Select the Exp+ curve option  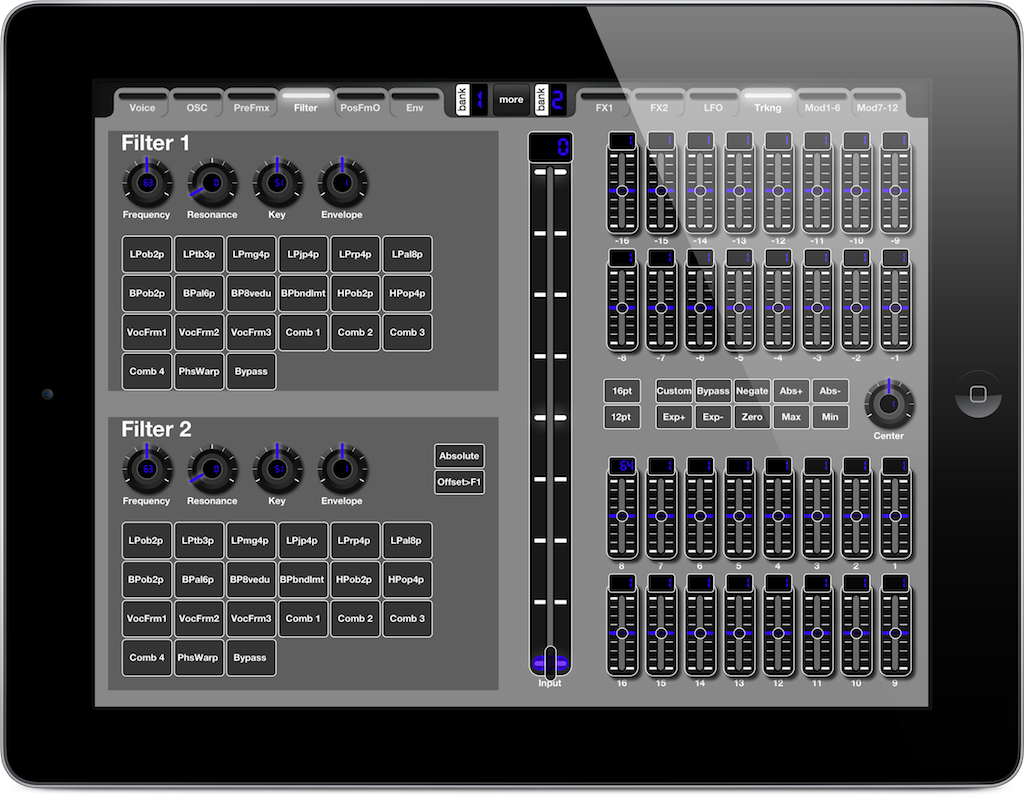[673, 416]
